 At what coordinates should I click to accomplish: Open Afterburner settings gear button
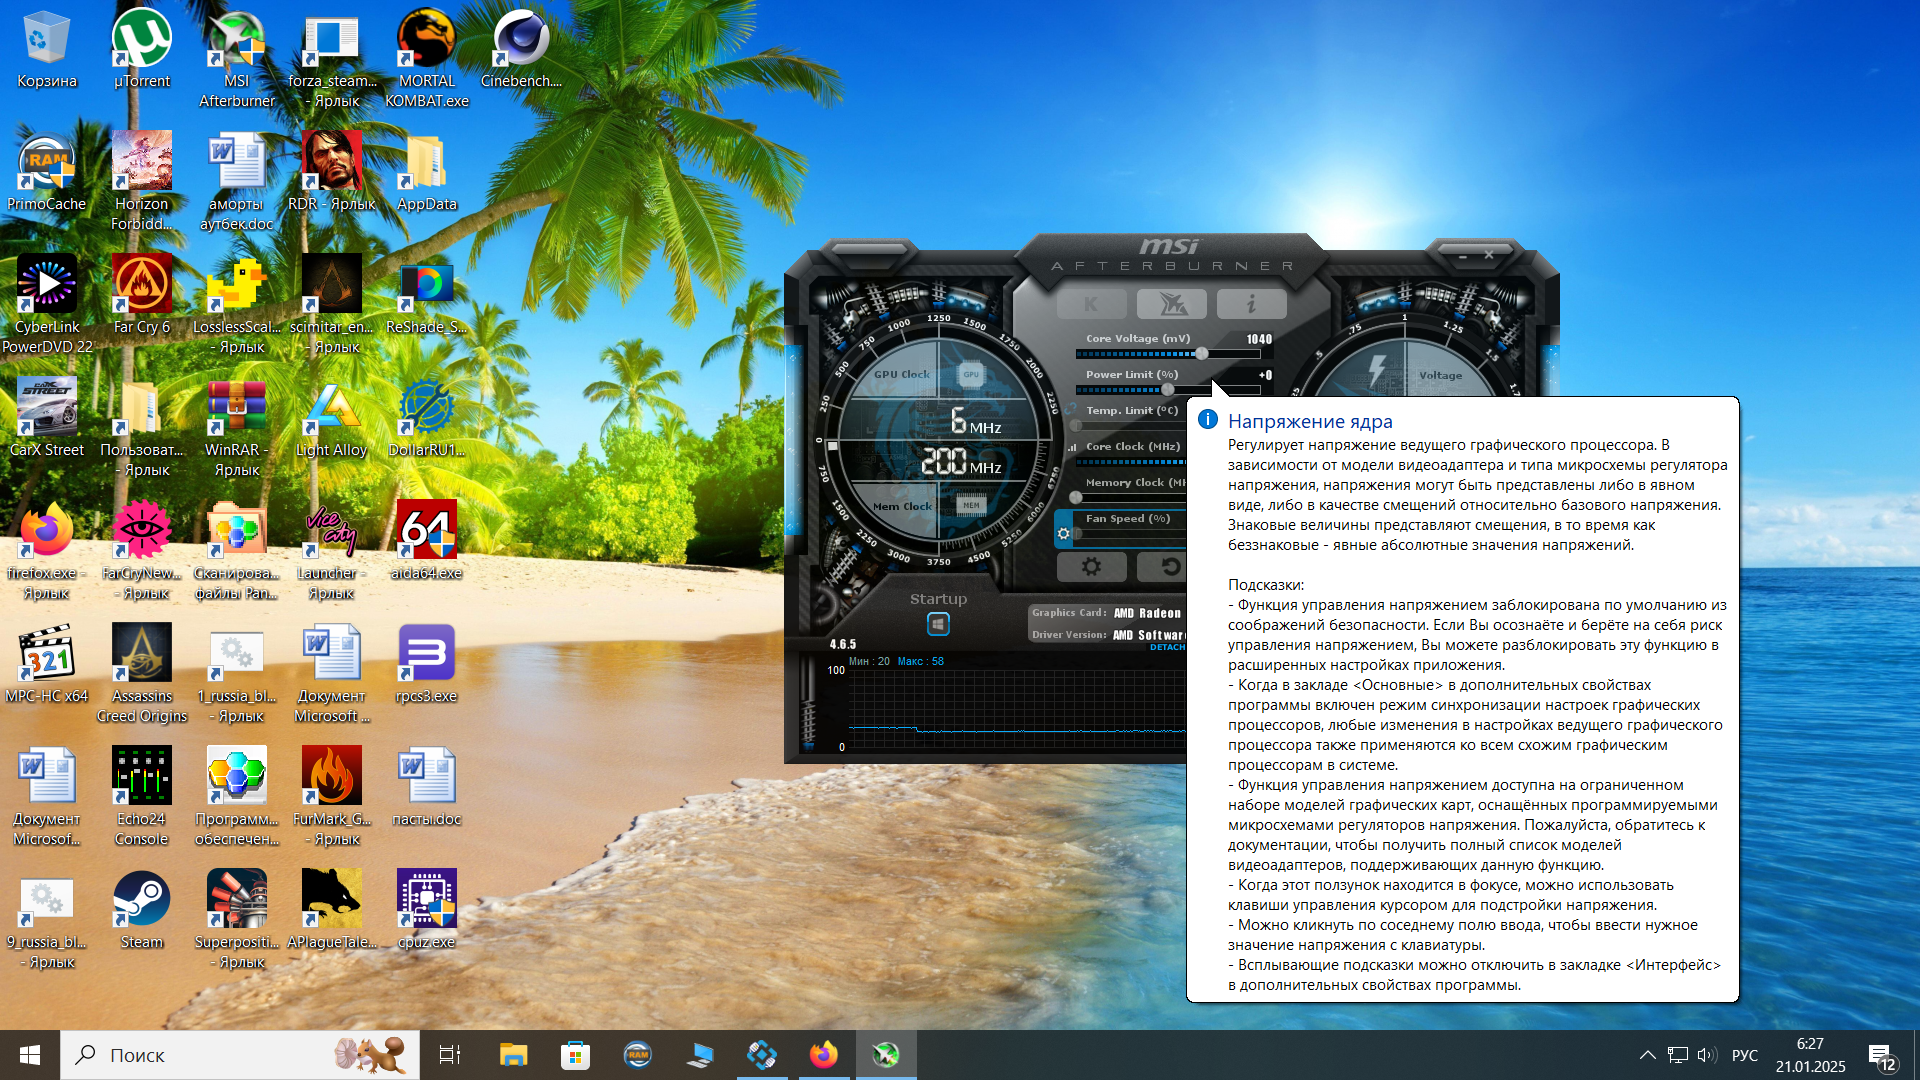(1091, 567)
